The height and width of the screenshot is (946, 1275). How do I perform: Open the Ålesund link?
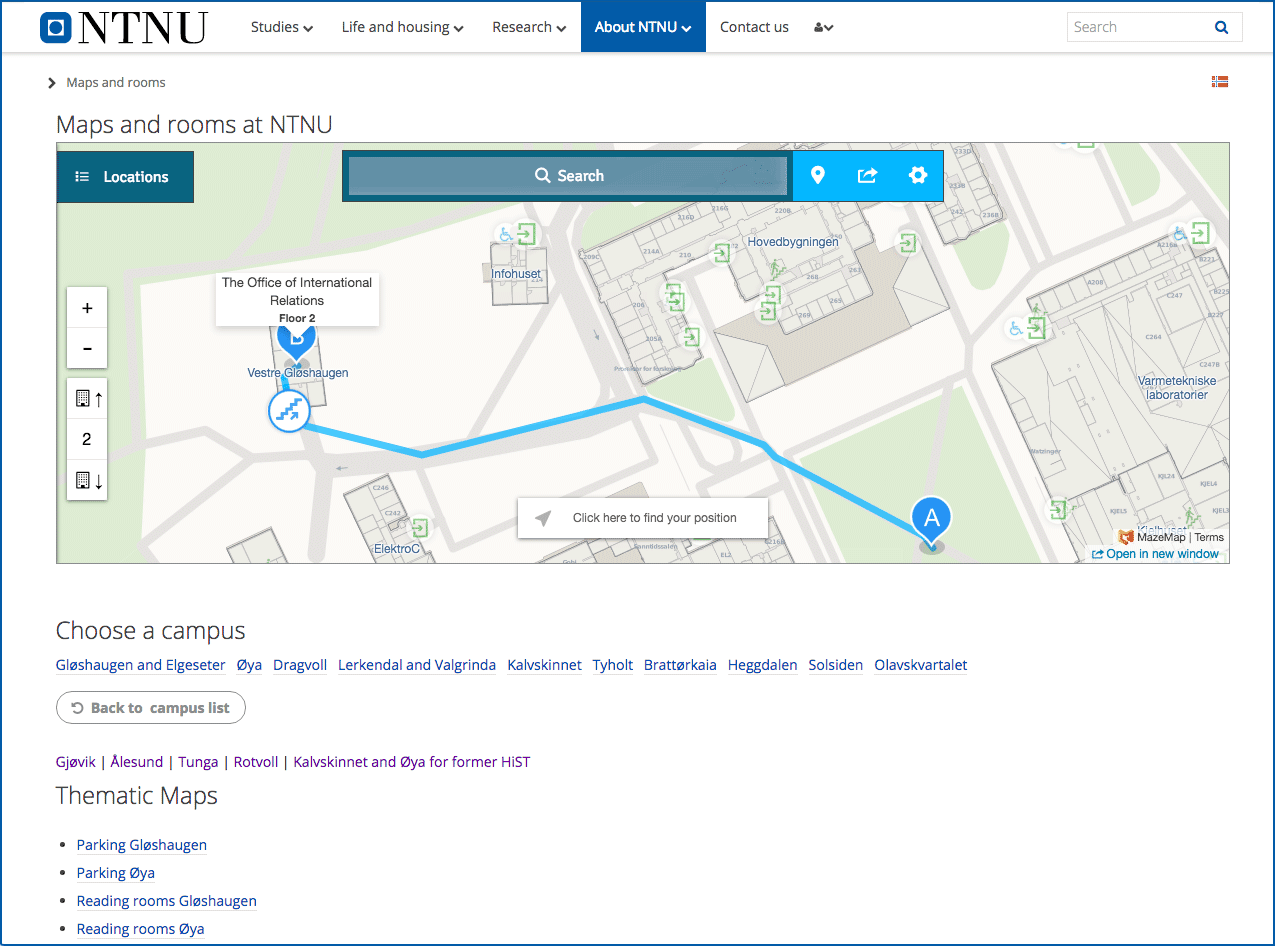[137, 762]
